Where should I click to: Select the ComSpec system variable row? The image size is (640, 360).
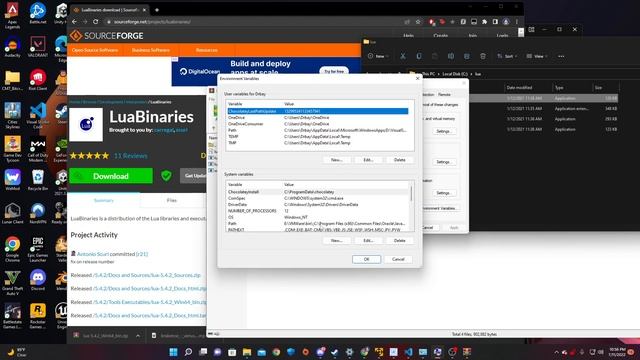(318, 198)
